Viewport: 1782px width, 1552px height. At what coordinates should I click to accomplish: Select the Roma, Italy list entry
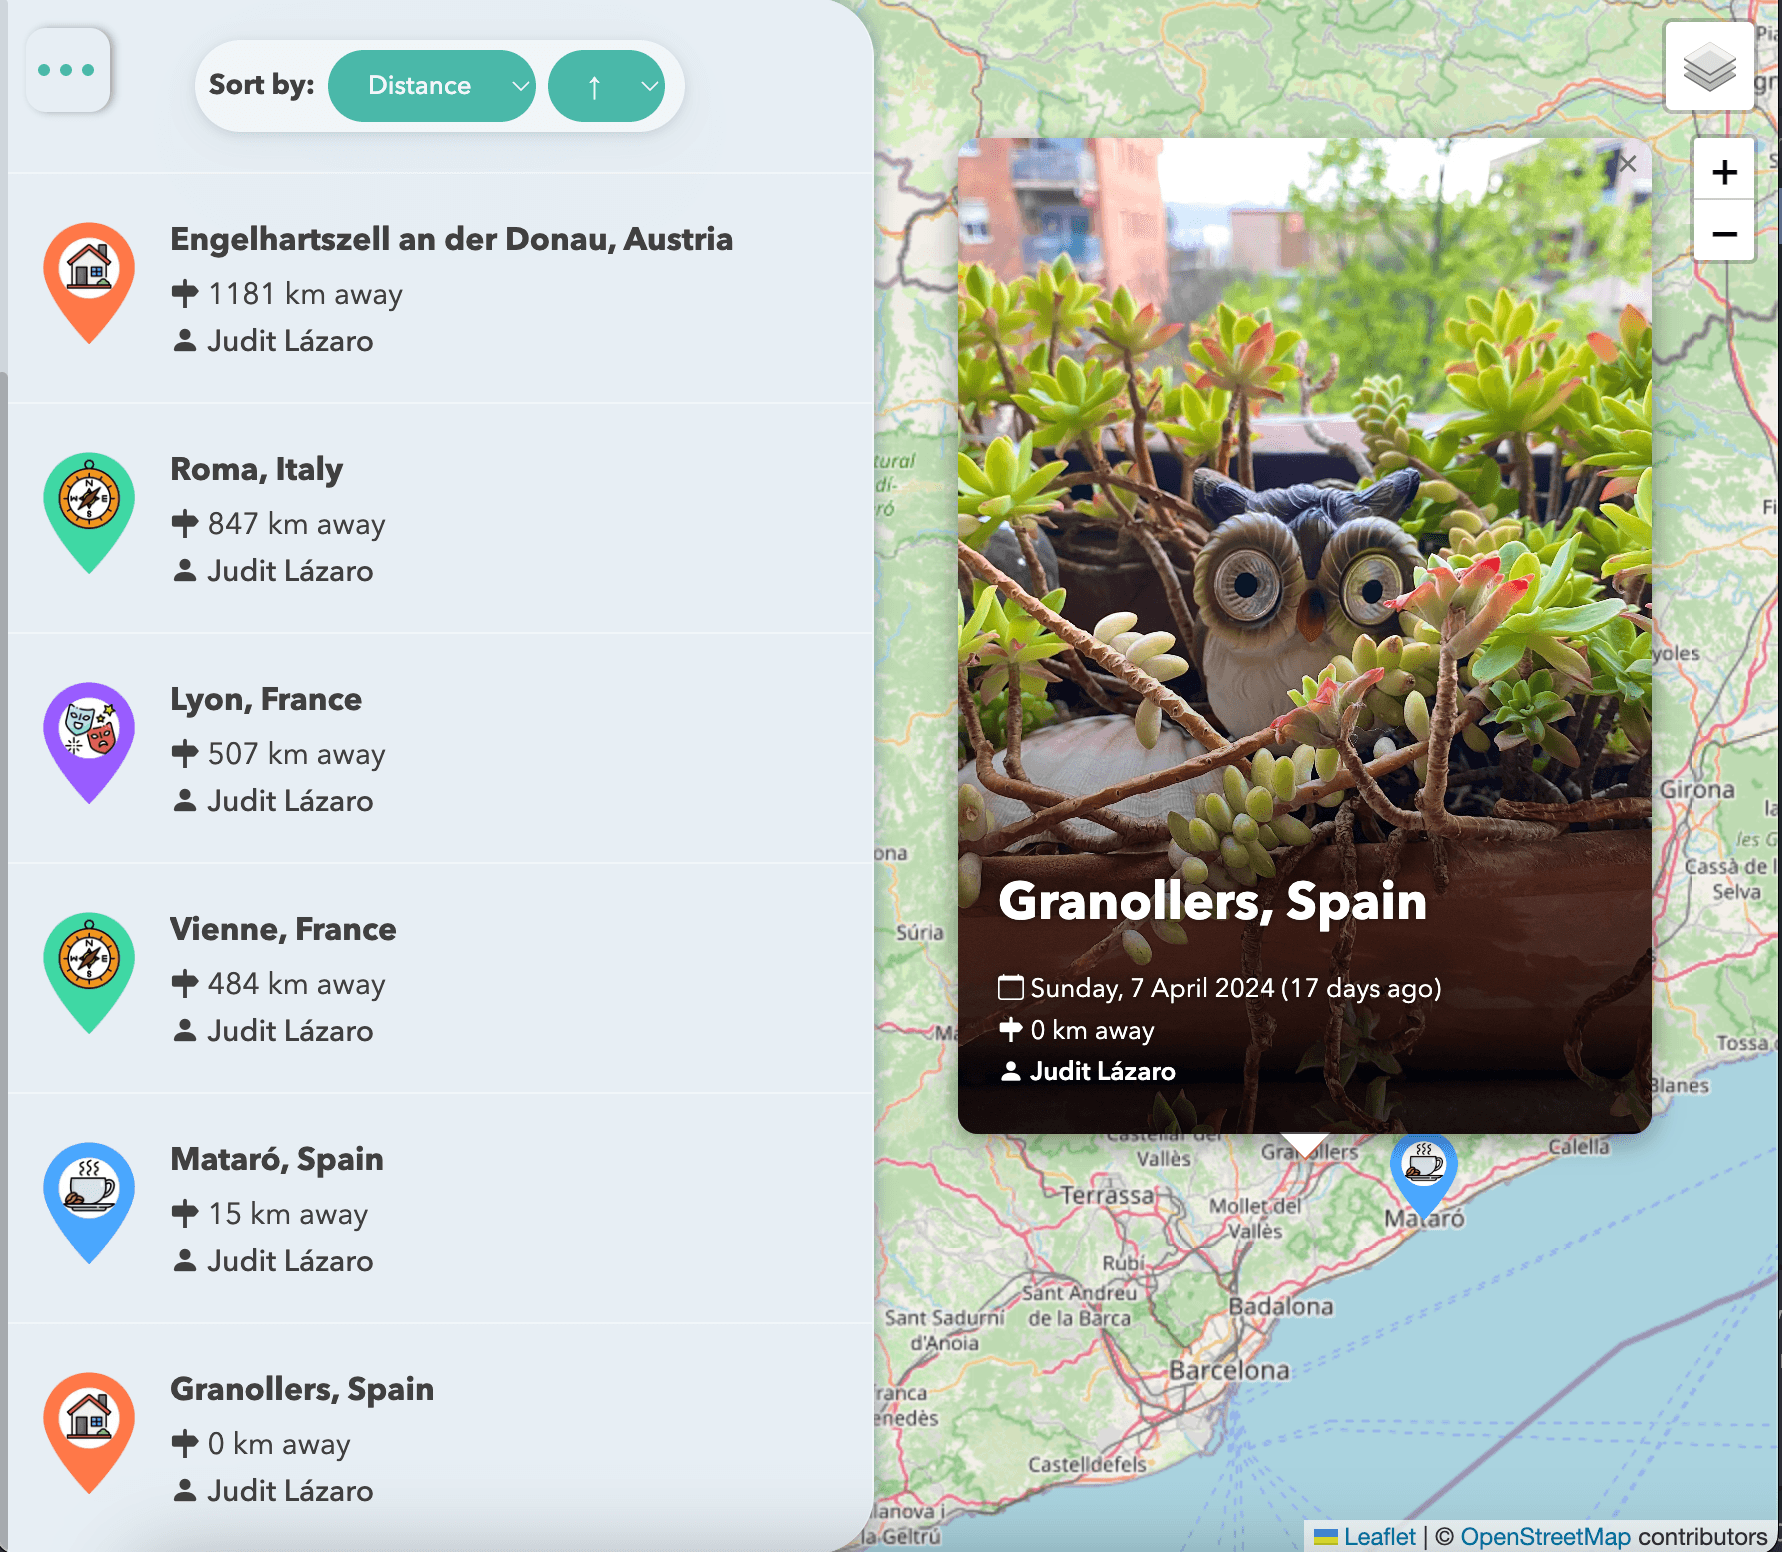click(x=256, y=470)
